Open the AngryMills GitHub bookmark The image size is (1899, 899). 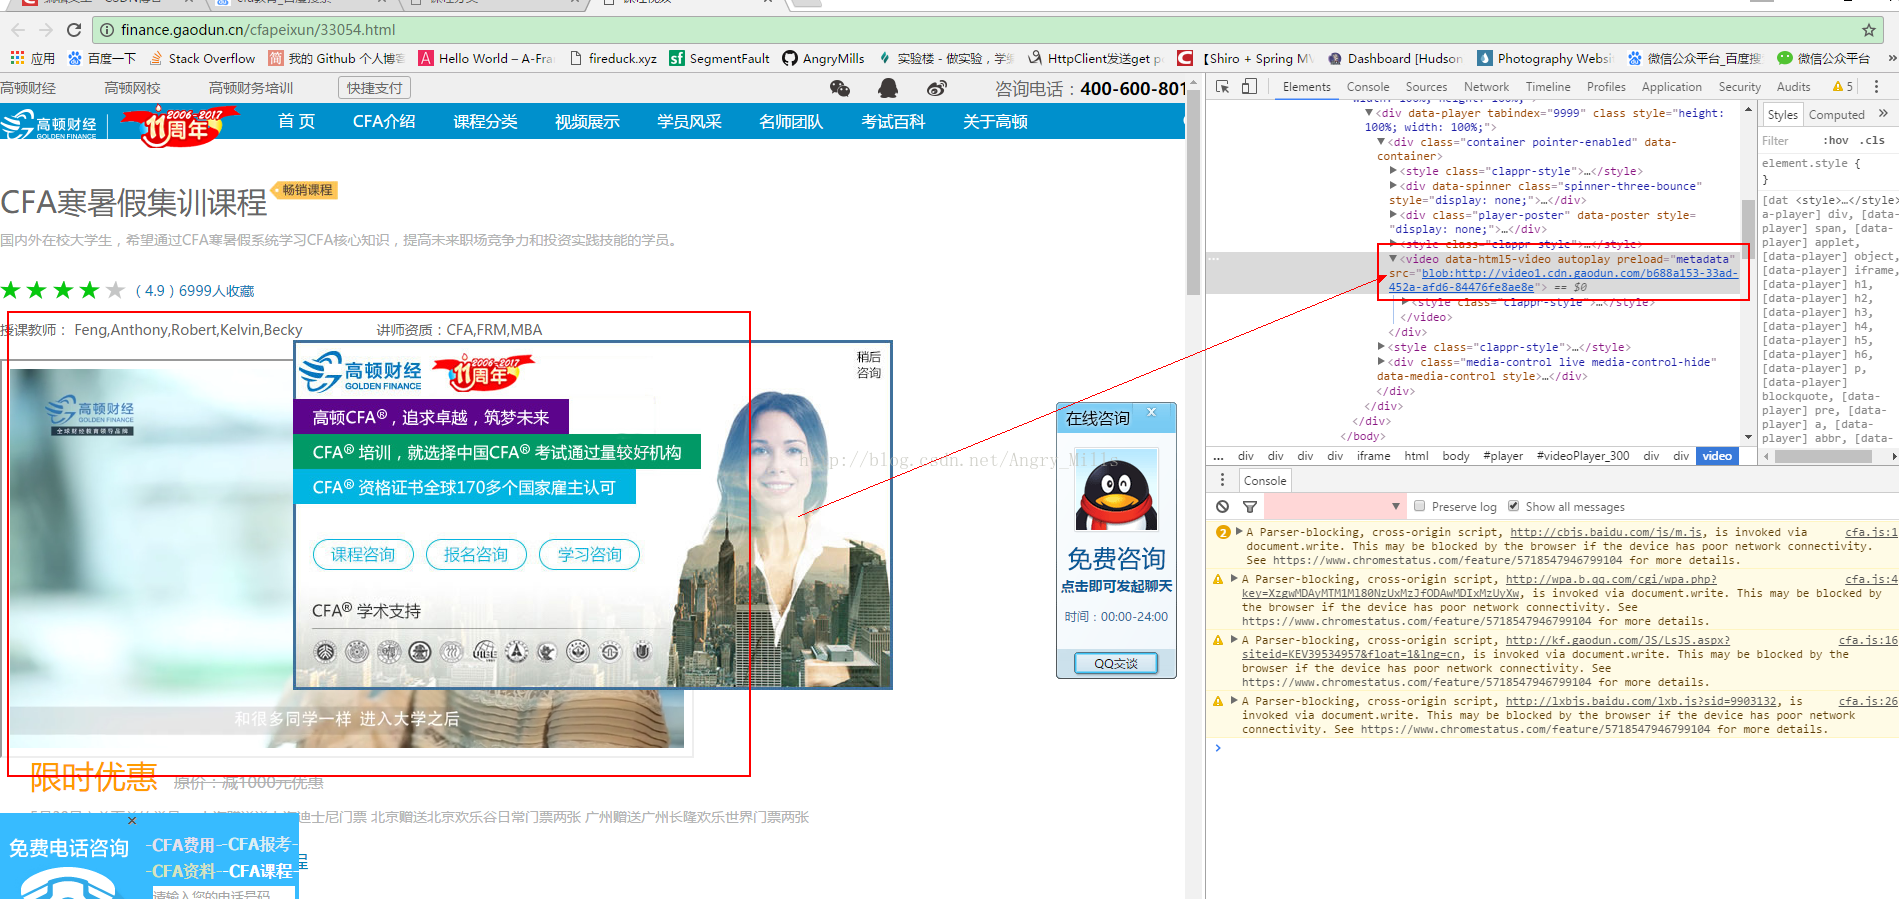[x=823, y=58]
